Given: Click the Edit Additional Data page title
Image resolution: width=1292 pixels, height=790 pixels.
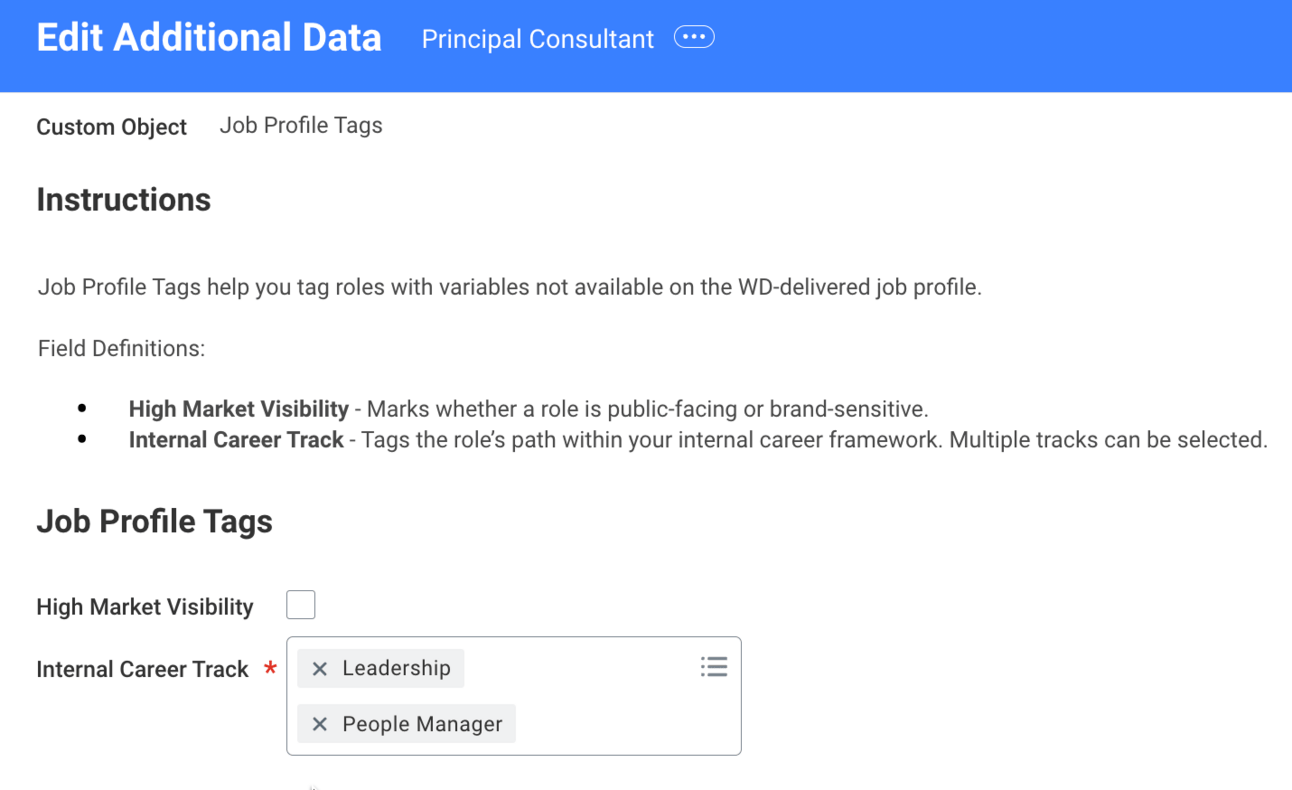Looking at the screenshot, I should click(x=209, y=38).
